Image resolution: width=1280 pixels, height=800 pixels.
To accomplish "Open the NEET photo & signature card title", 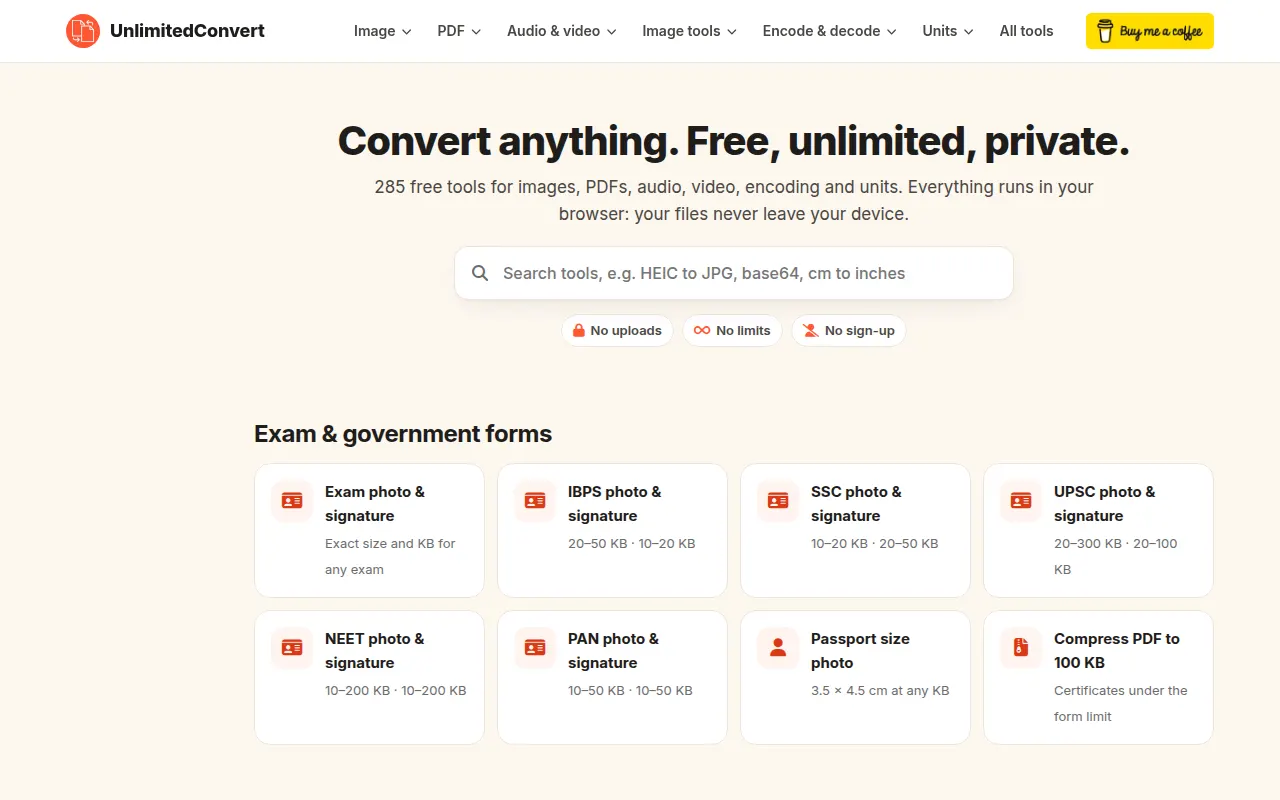I will pyautogui.click(x=375, y=651).
